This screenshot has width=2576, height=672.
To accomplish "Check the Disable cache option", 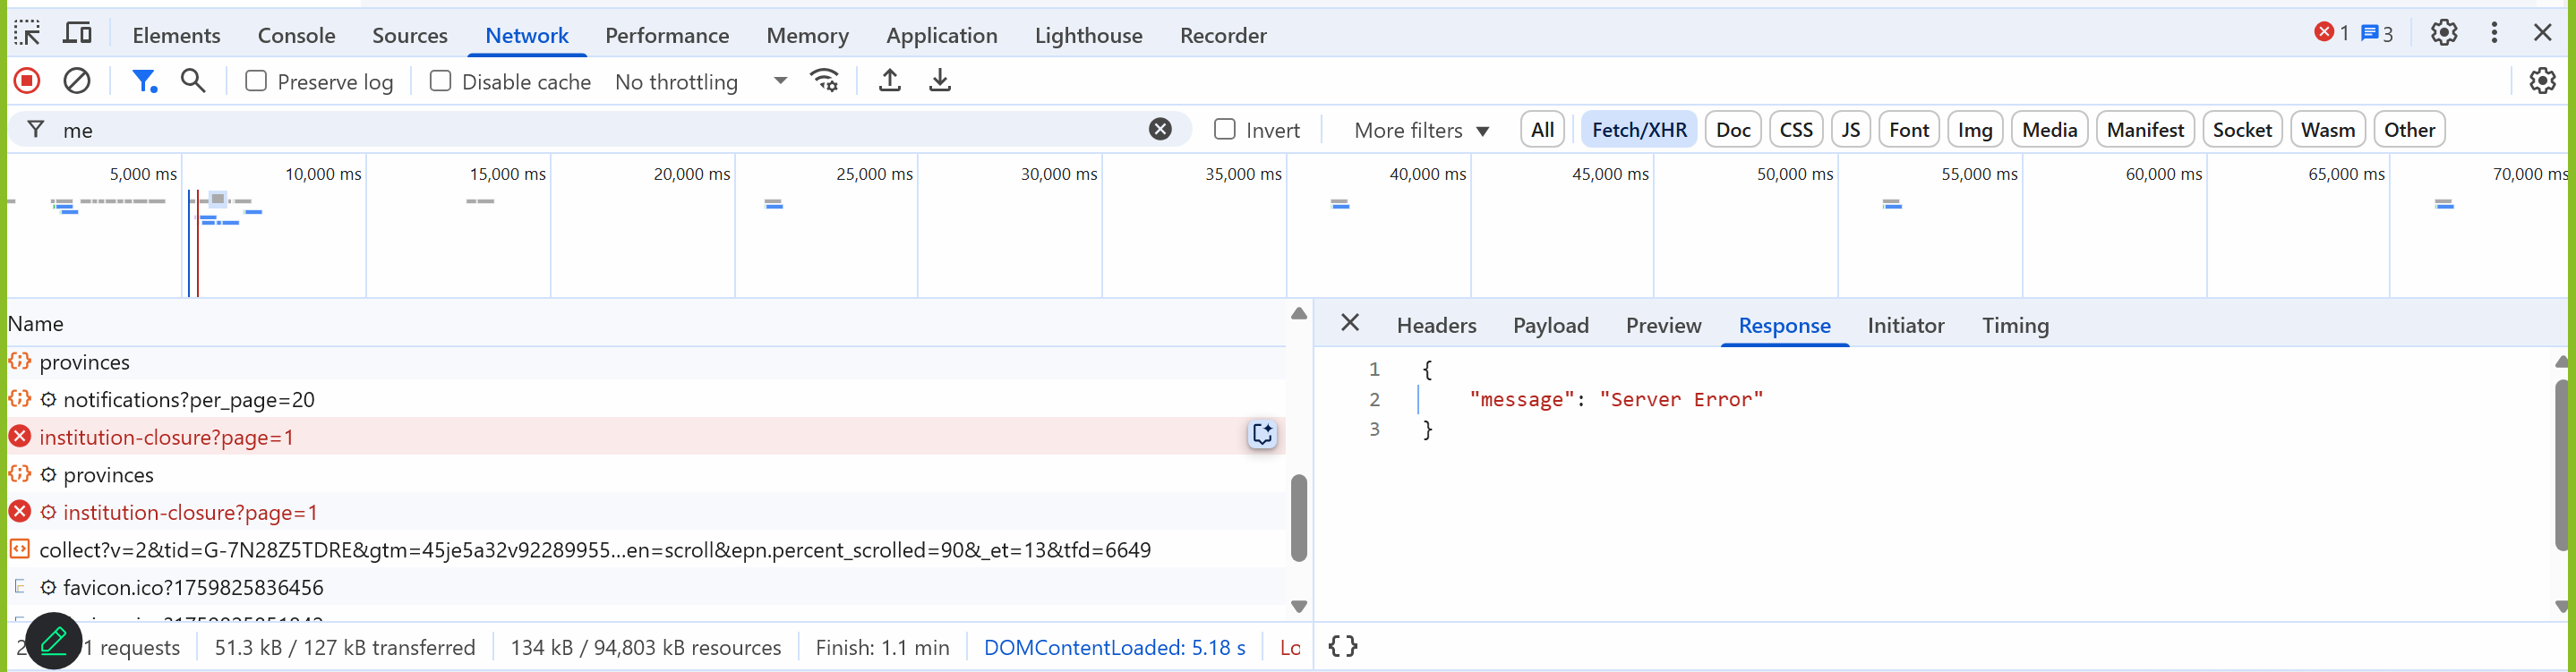I will point(440,81).
